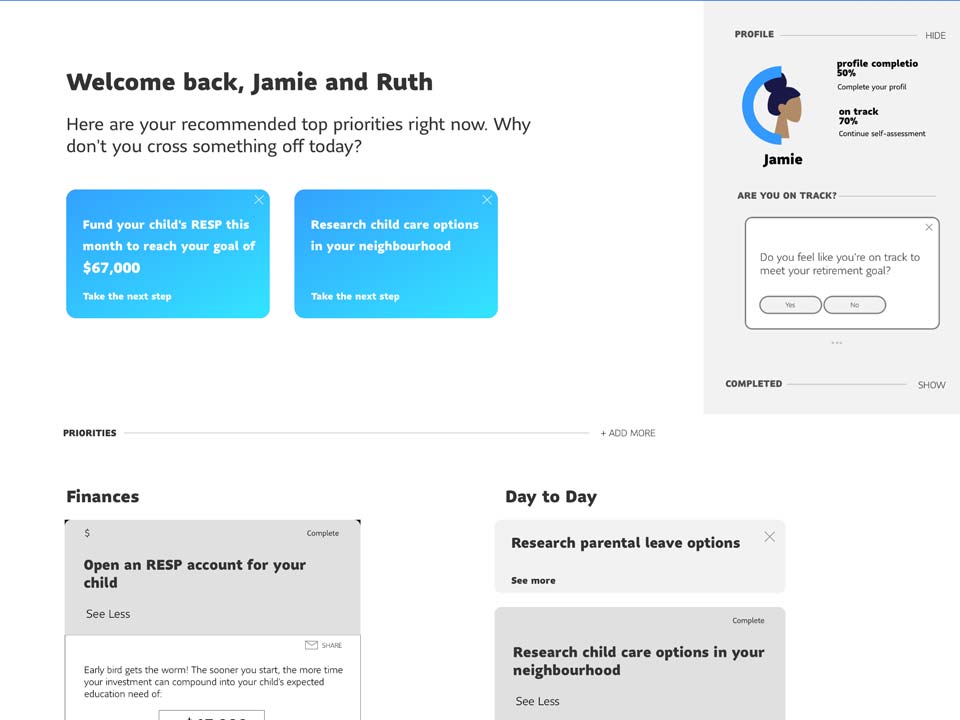Click + ADD MORE priorities
Image resolution: width=960 pixels, height=720 pixels.
[x=628, y=433]
